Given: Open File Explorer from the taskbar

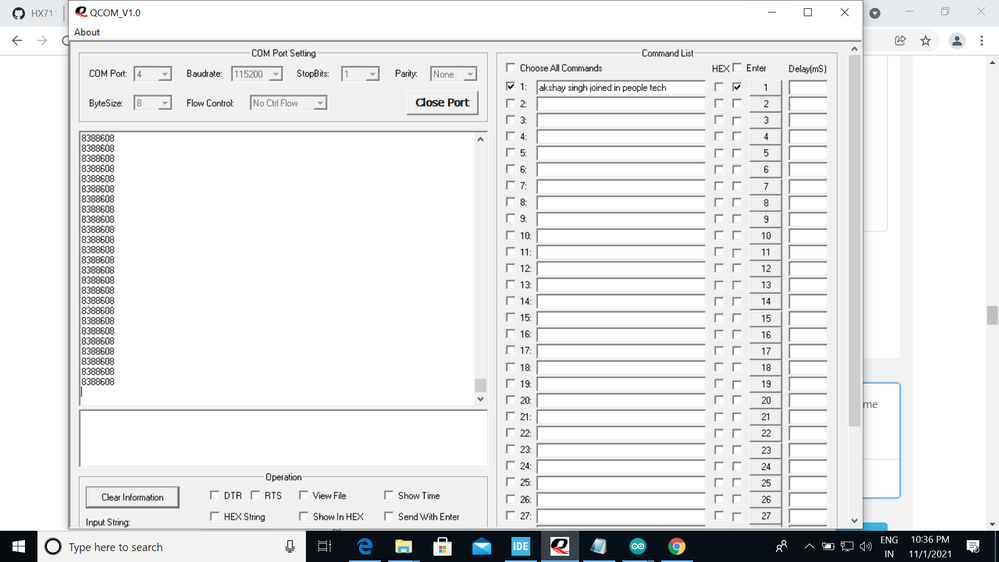Looking at the screenshot, I should click(403, 547).
